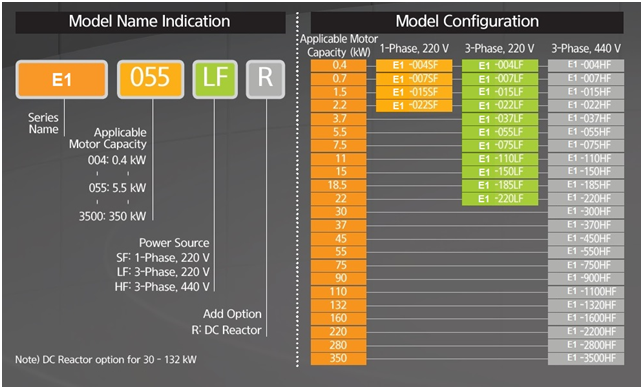Select the E1-750HF model cell

[586, 265]
